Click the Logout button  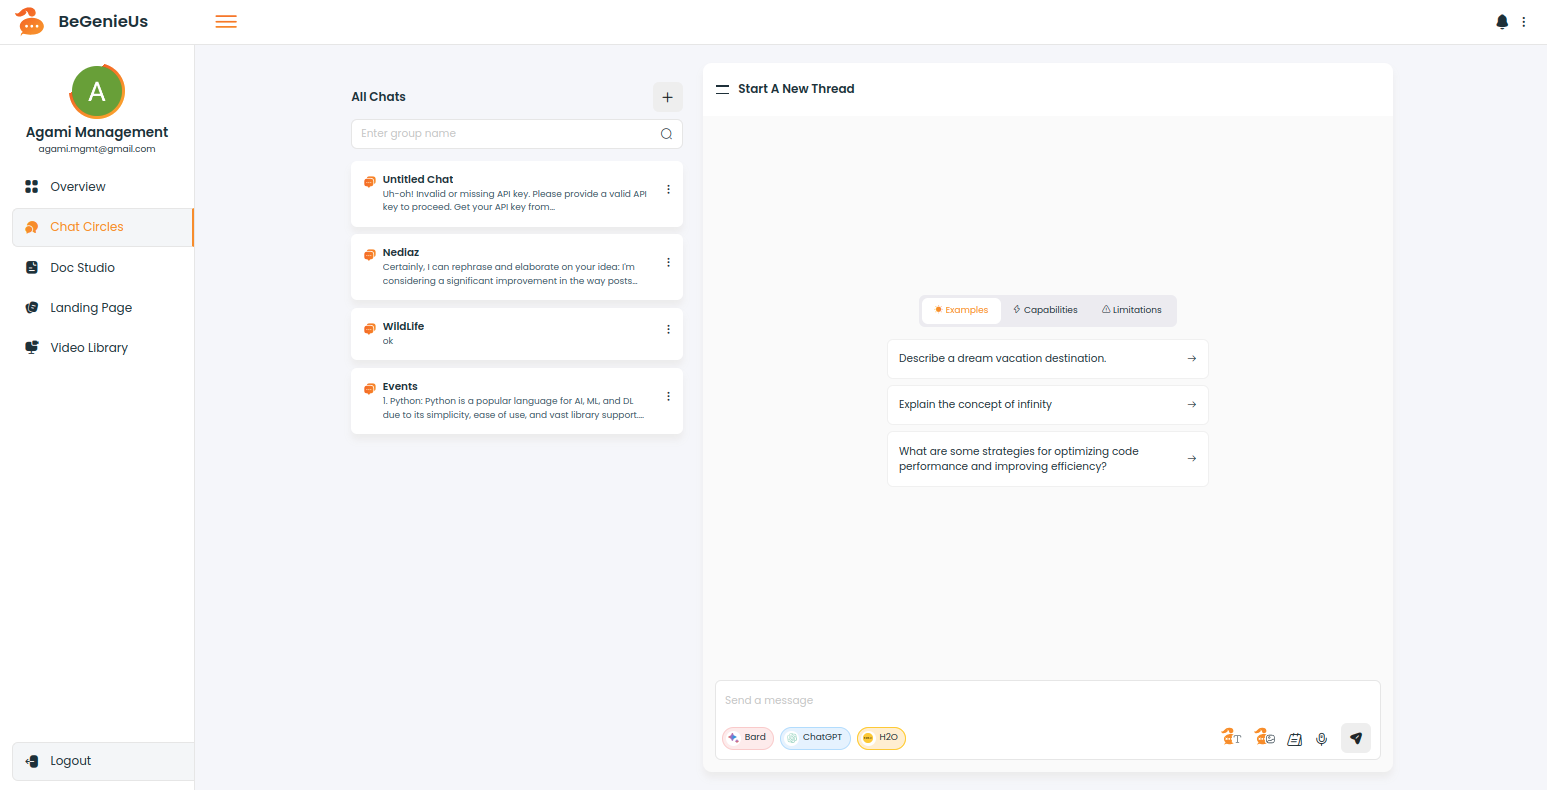[x=70, y=761]
